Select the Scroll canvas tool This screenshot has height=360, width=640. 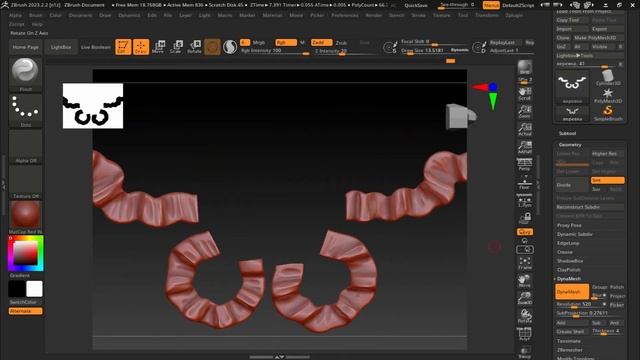524,93
